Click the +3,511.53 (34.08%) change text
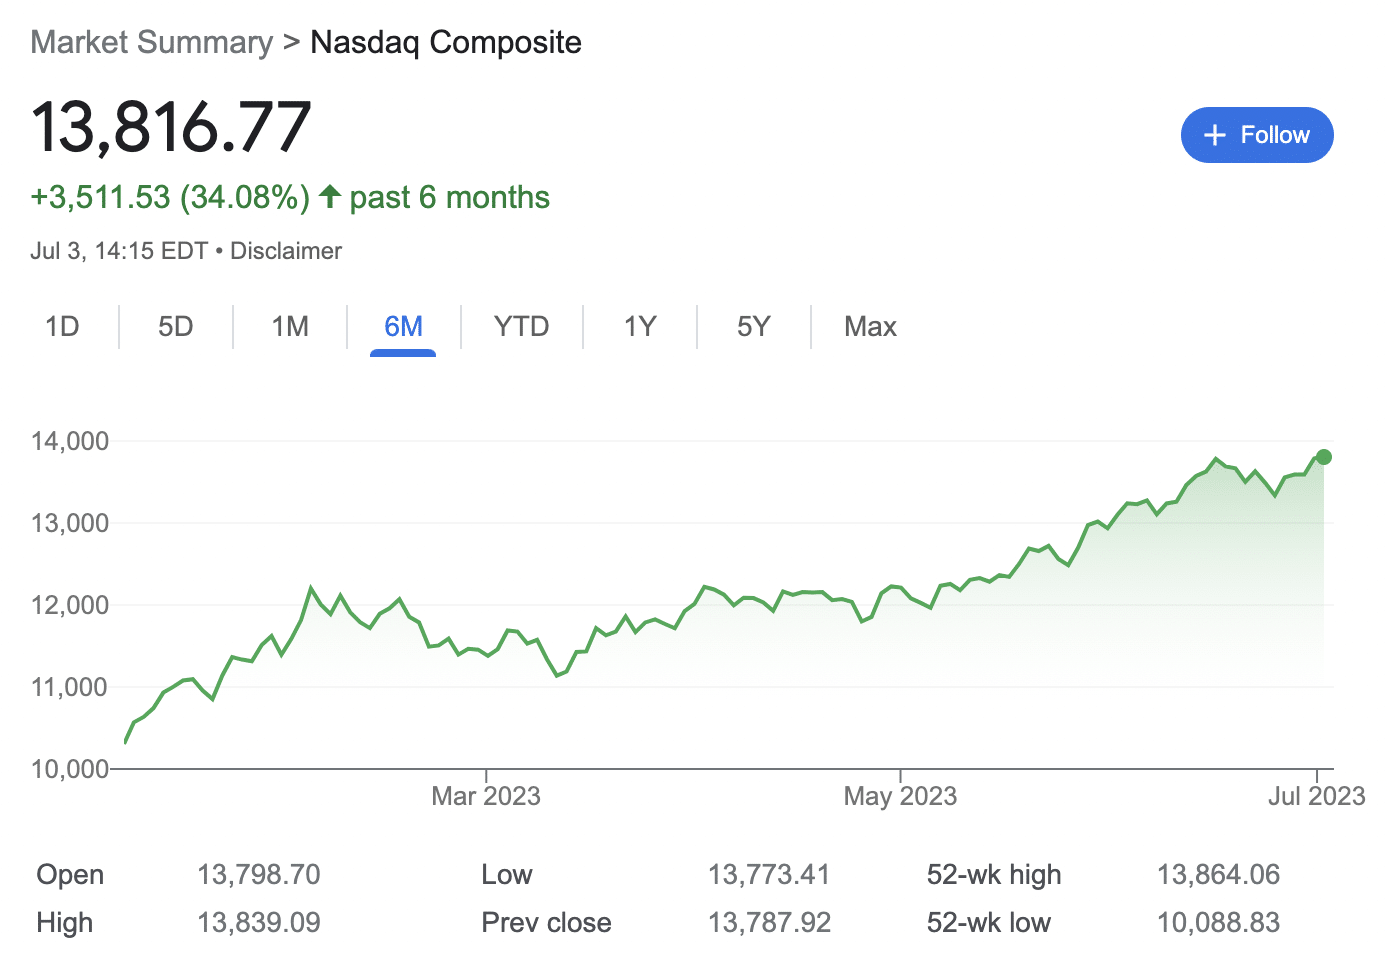The height and width of the screenshot is (956, 1396). [x=170, y=197]
